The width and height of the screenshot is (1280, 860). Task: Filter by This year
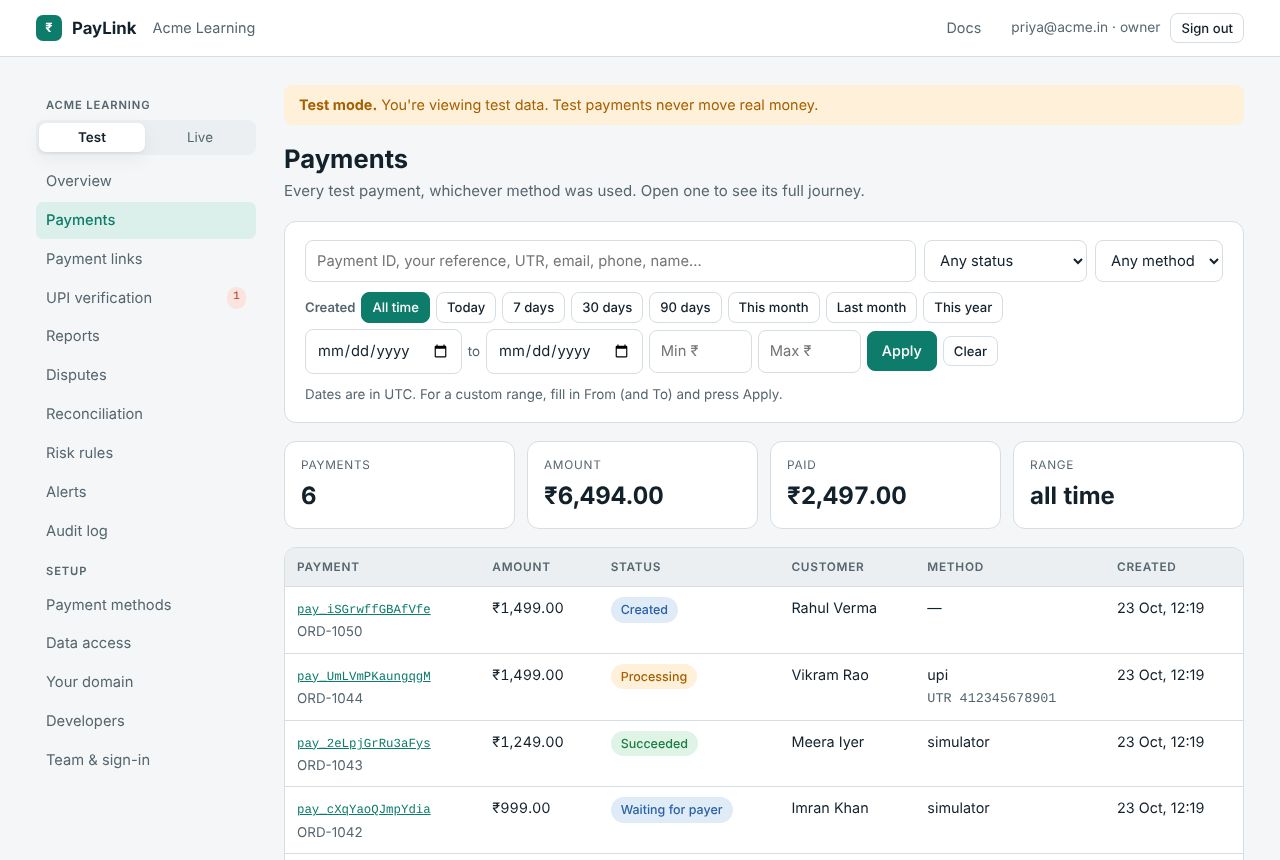(963, 307)
